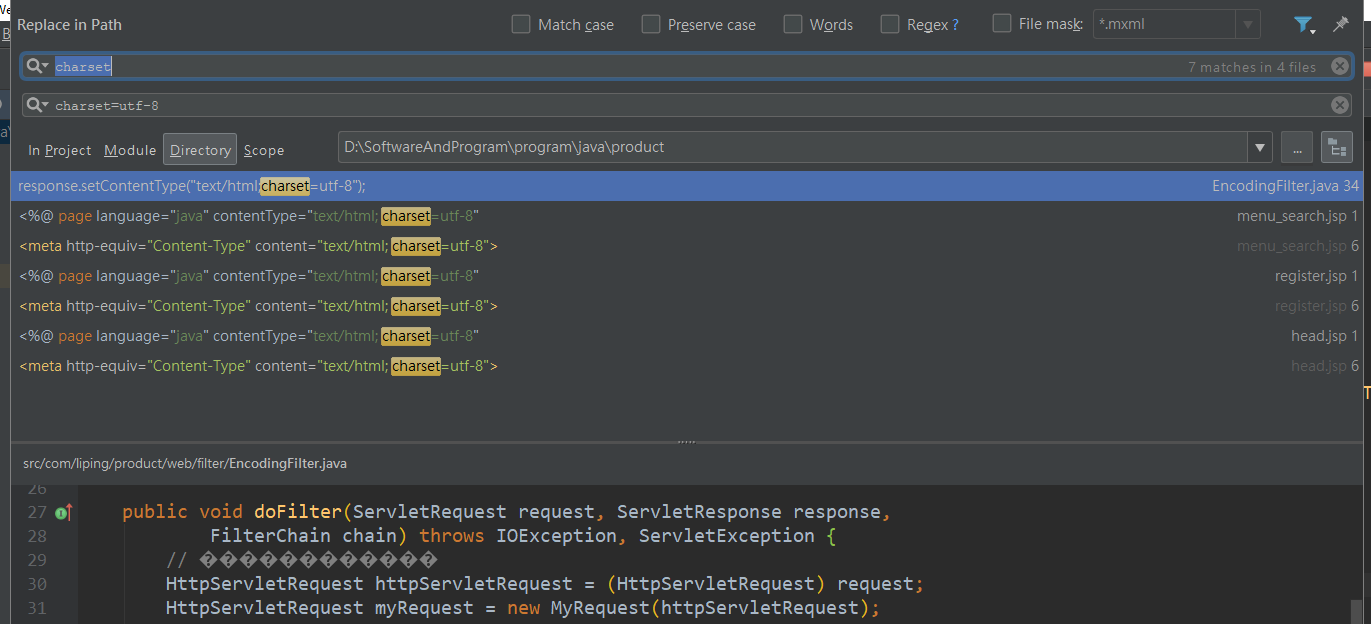
Task: Select the menu_search.jsp line 1 result
Action: coord(687,216)
